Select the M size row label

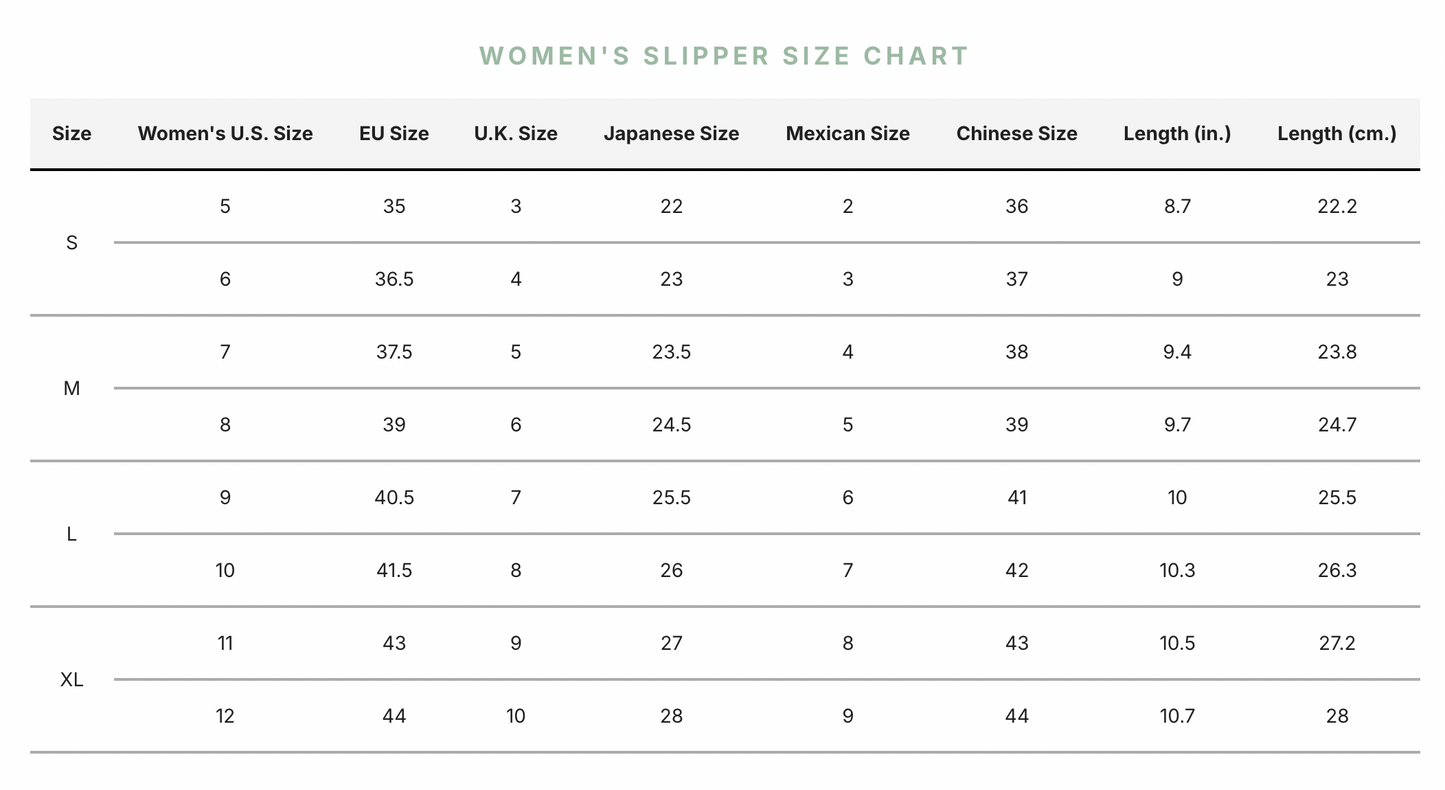[x=72, y=389]
